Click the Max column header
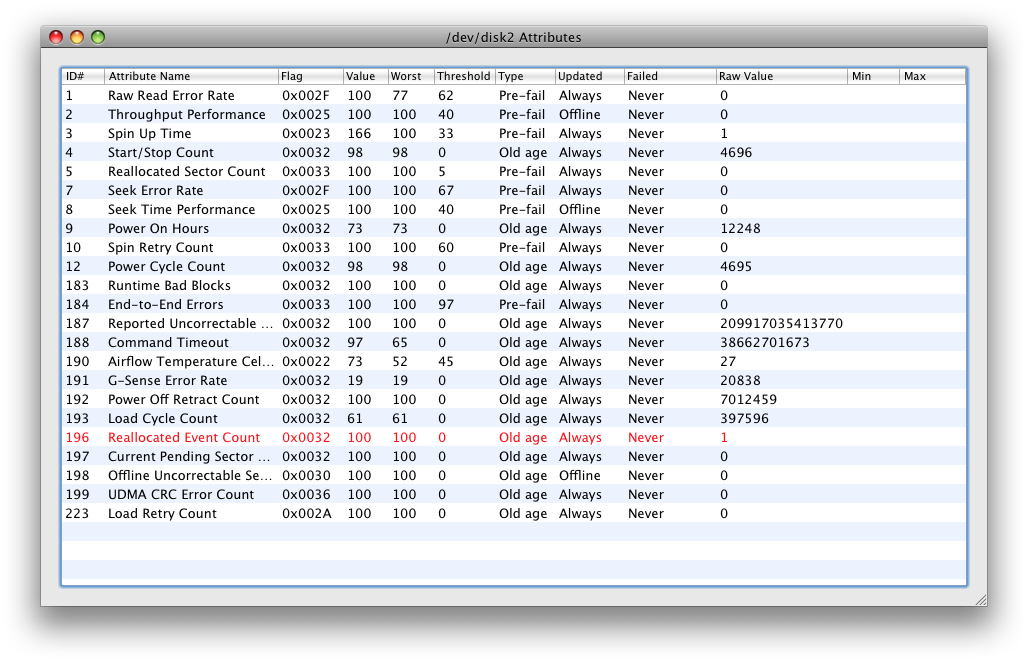Viewport: 1028px width, 662px height. [933, 76]
